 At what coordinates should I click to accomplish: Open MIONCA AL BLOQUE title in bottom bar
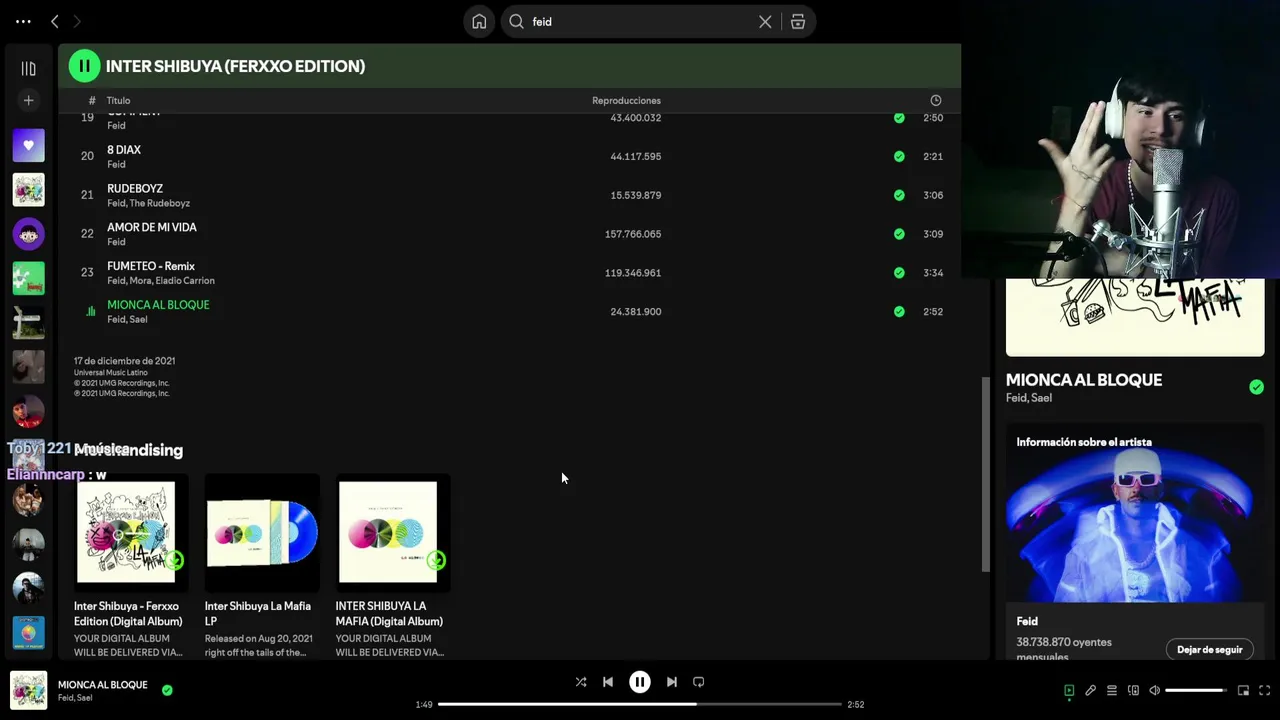(102, 685)
